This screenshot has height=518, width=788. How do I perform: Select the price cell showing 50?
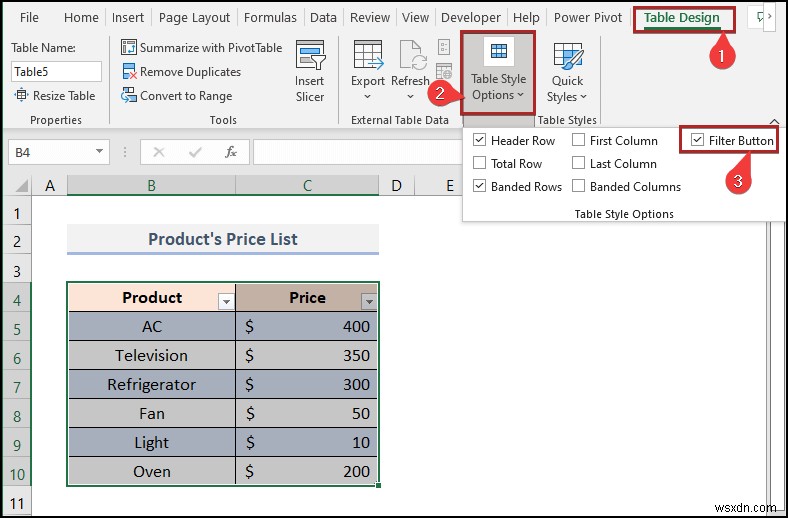(307, 413)
